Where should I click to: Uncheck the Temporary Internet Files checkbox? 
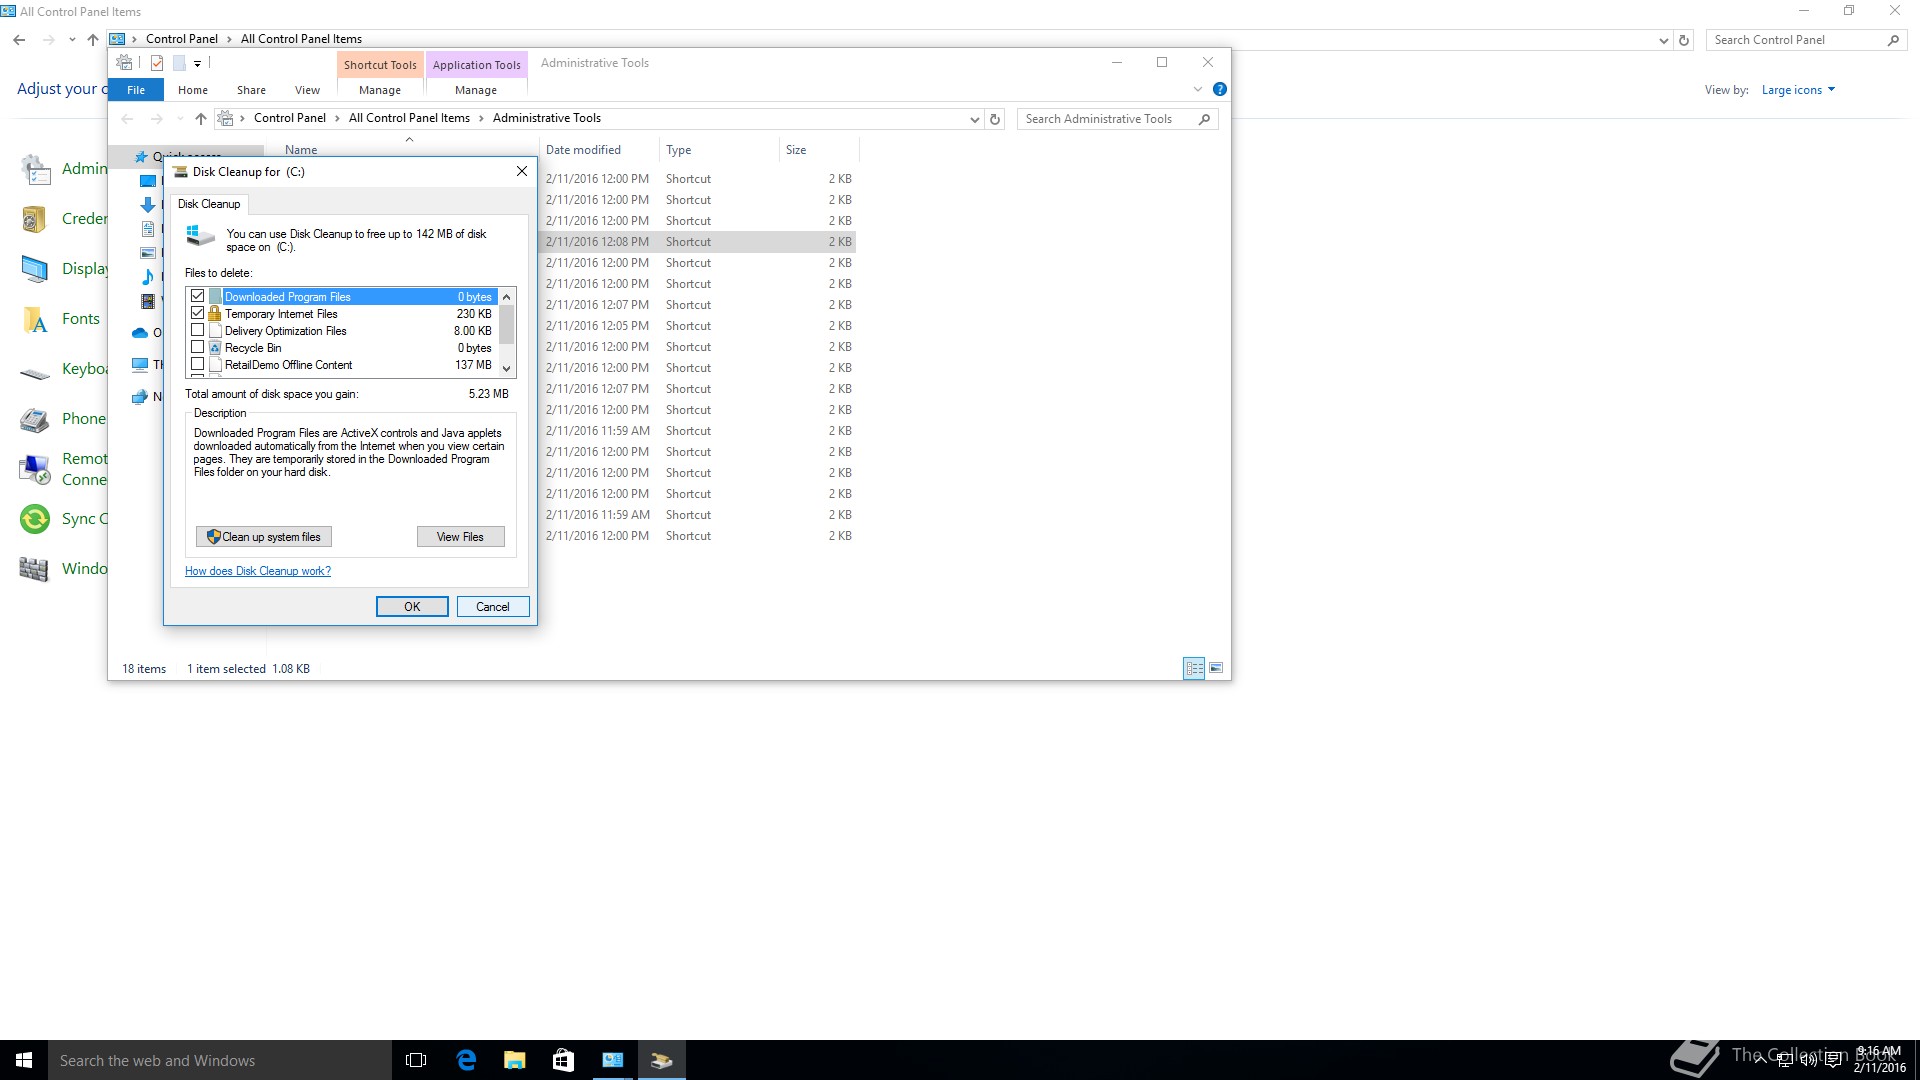(197, 313)
